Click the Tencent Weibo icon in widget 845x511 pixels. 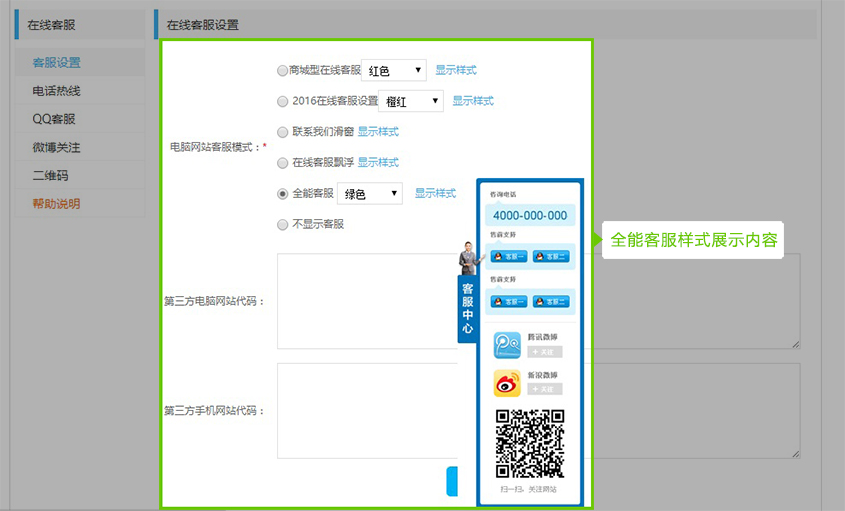(508, 345)
